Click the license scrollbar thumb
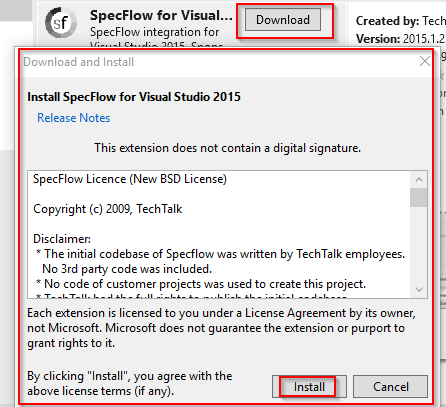Screen dimensions: 446x407 pyautogui.click(x=419, y=198)
